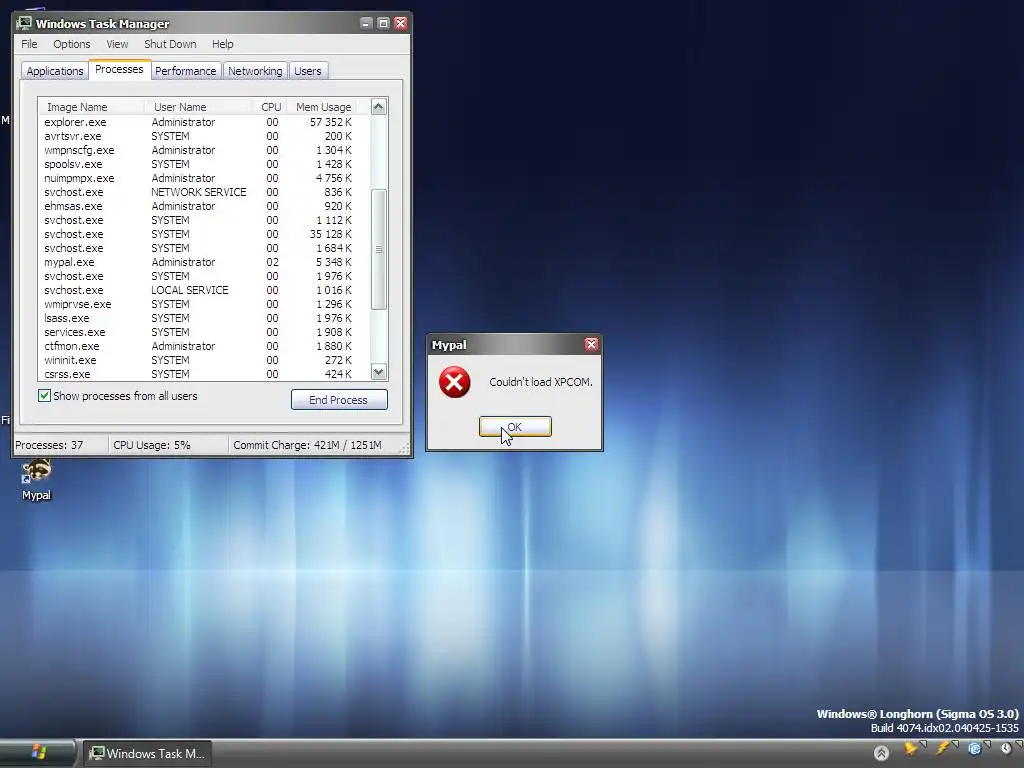Switch to the Applications tab
Viewport: 1024px width, 768px height.
55,71
